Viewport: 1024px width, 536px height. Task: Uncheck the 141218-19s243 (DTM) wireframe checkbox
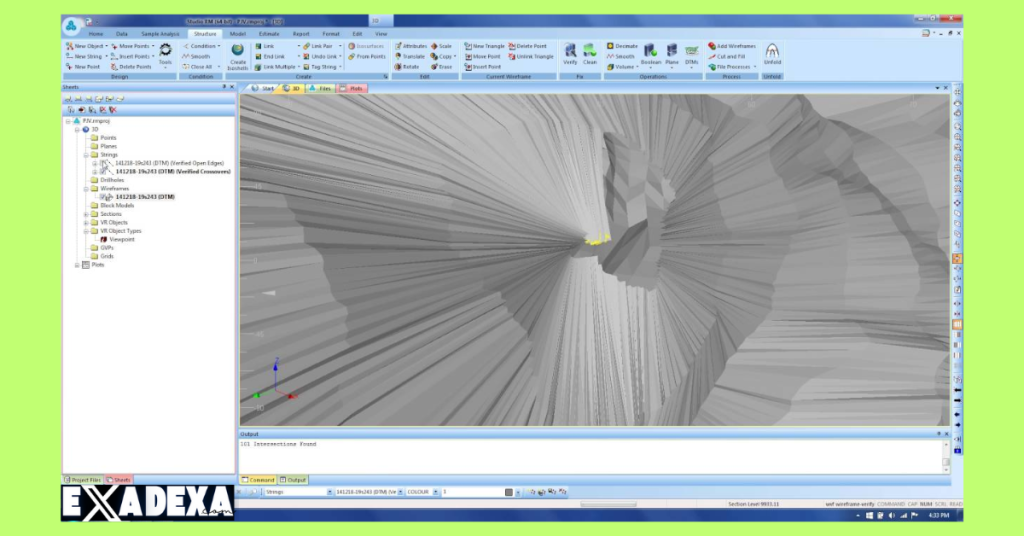[x=102, y=197]
